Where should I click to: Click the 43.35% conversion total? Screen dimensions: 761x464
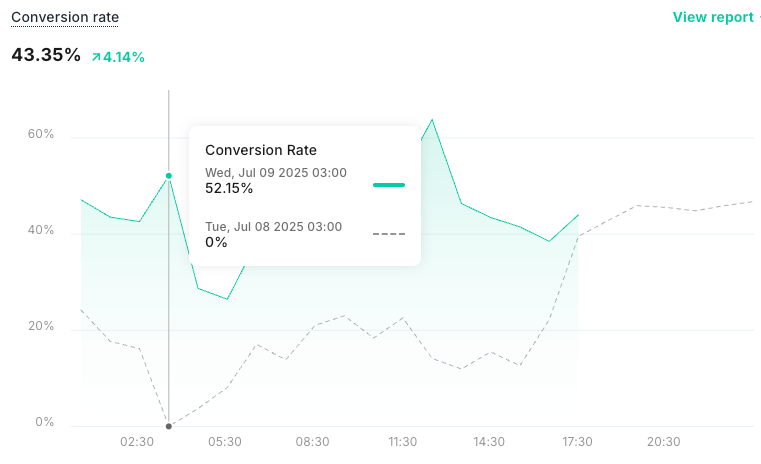coord(46,55)
